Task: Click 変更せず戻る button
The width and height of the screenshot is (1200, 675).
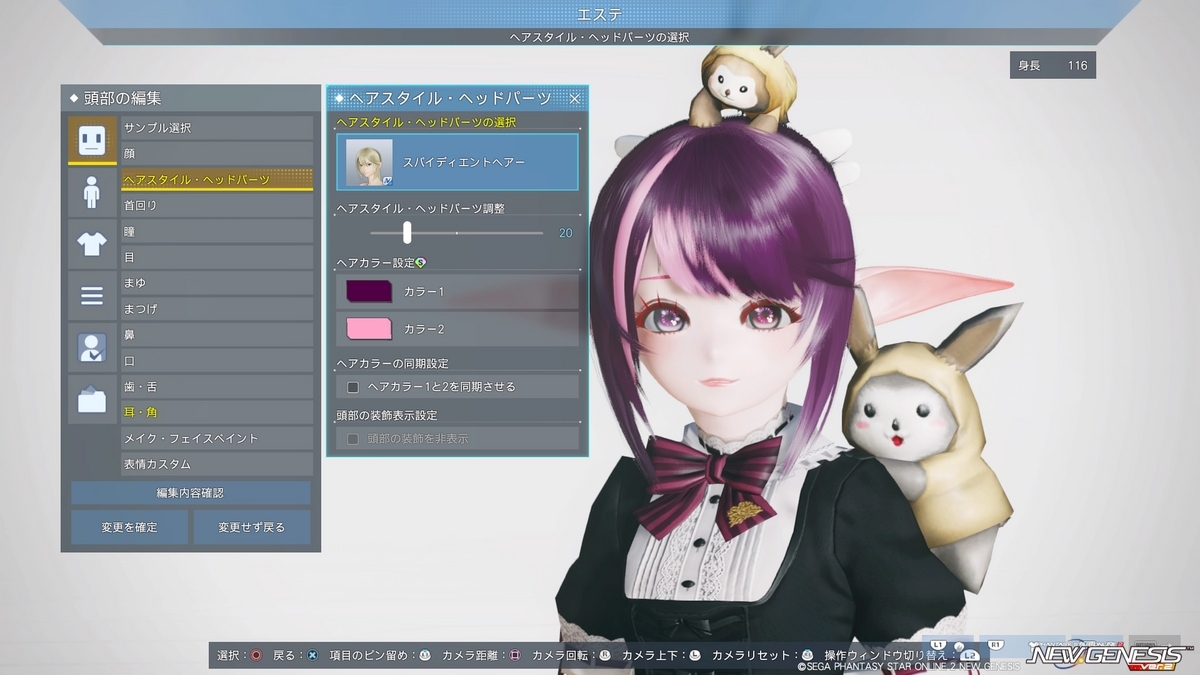Action: (252, 527)
